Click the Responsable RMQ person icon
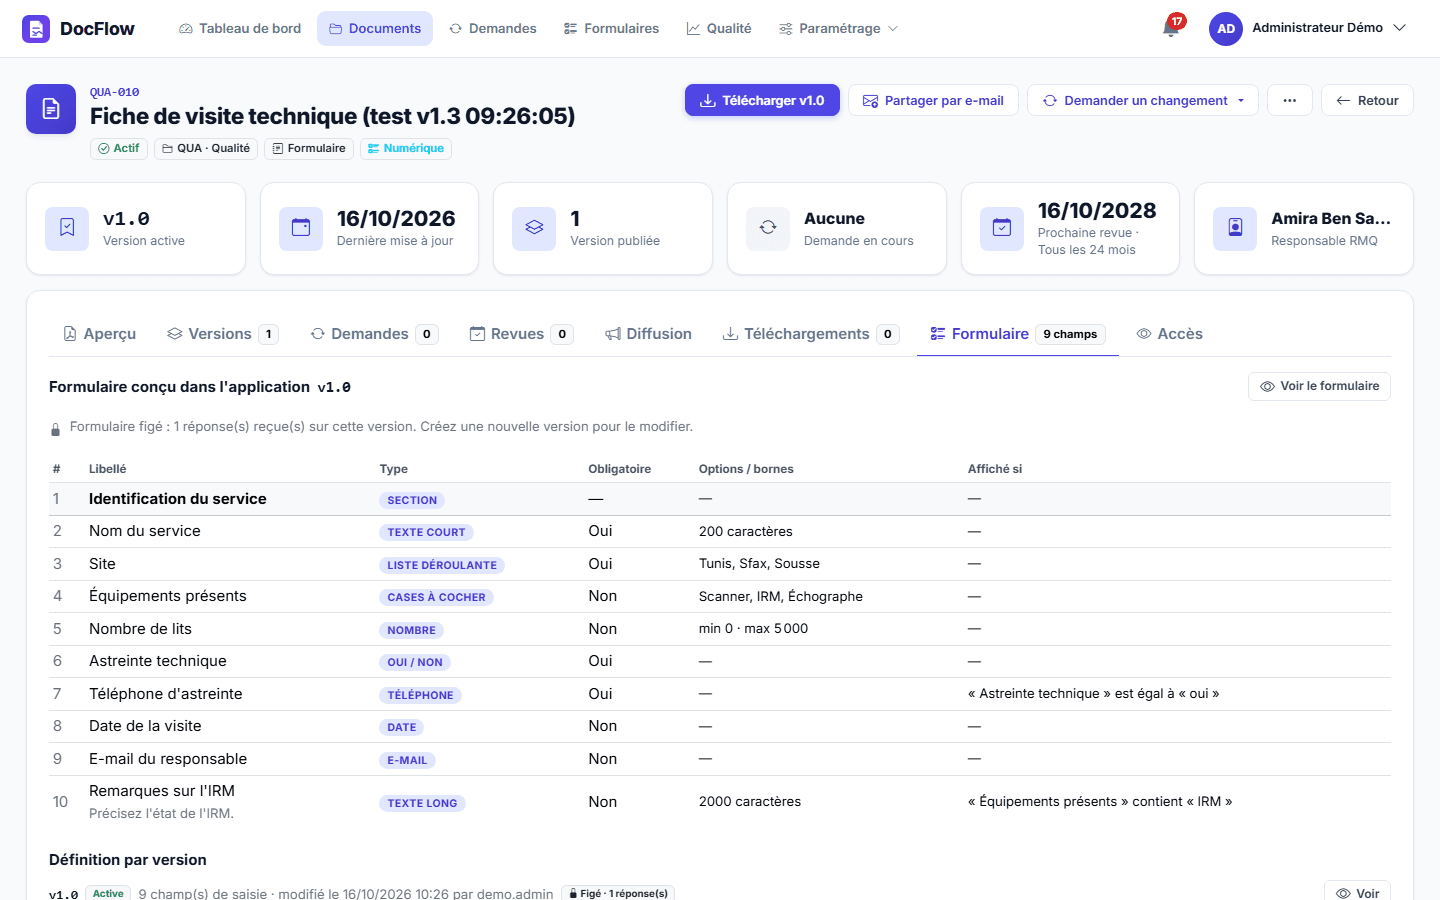This screenshot has width=1440, height=900. click(x=1235, y=228)
